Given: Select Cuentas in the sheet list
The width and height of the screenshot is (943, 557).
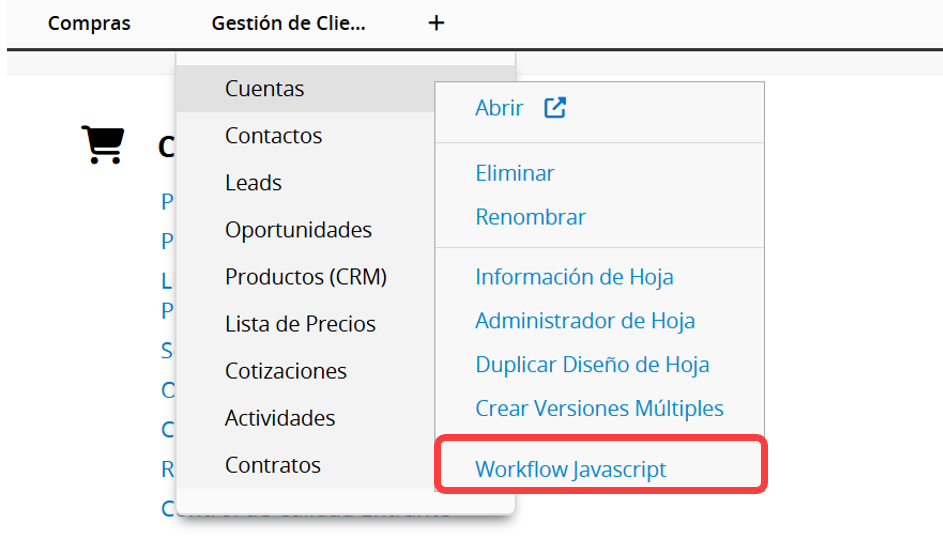Looking at the screenshot, I should coord(306,88).
